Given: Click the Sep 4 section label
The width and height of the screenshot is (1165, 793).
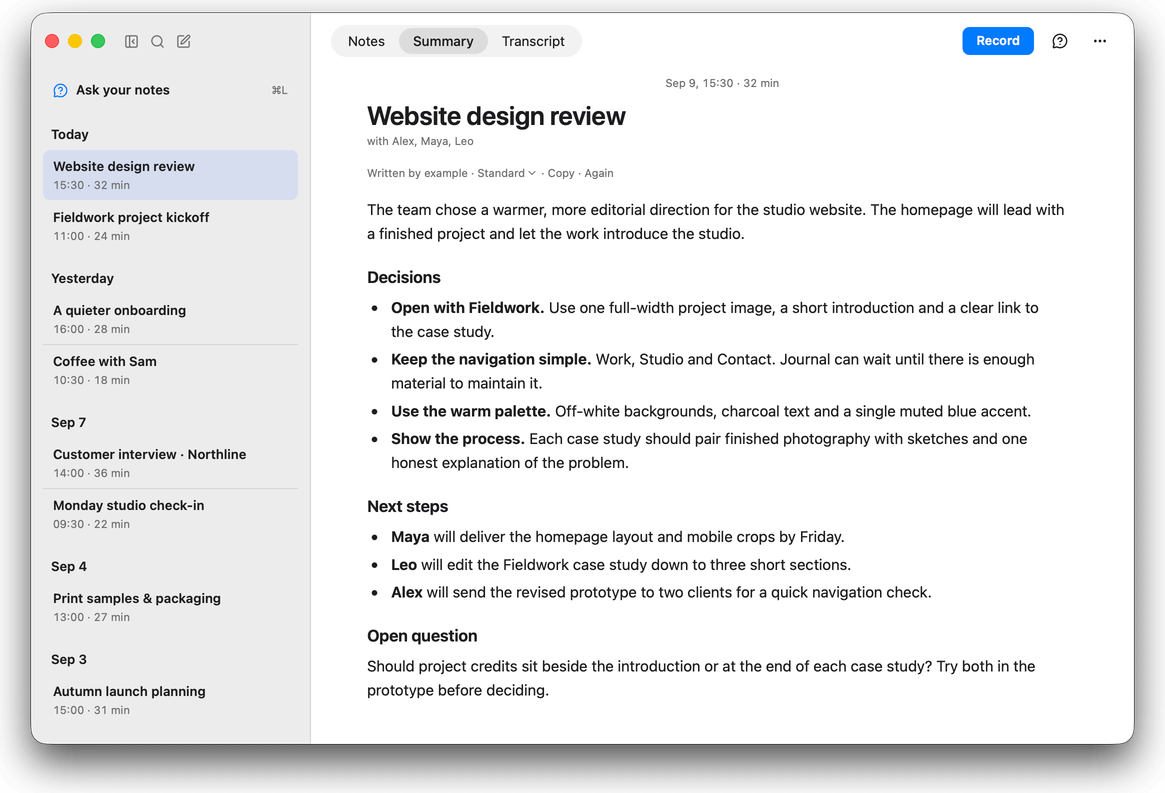Looking at the screenshot, I should click(68, 566).
